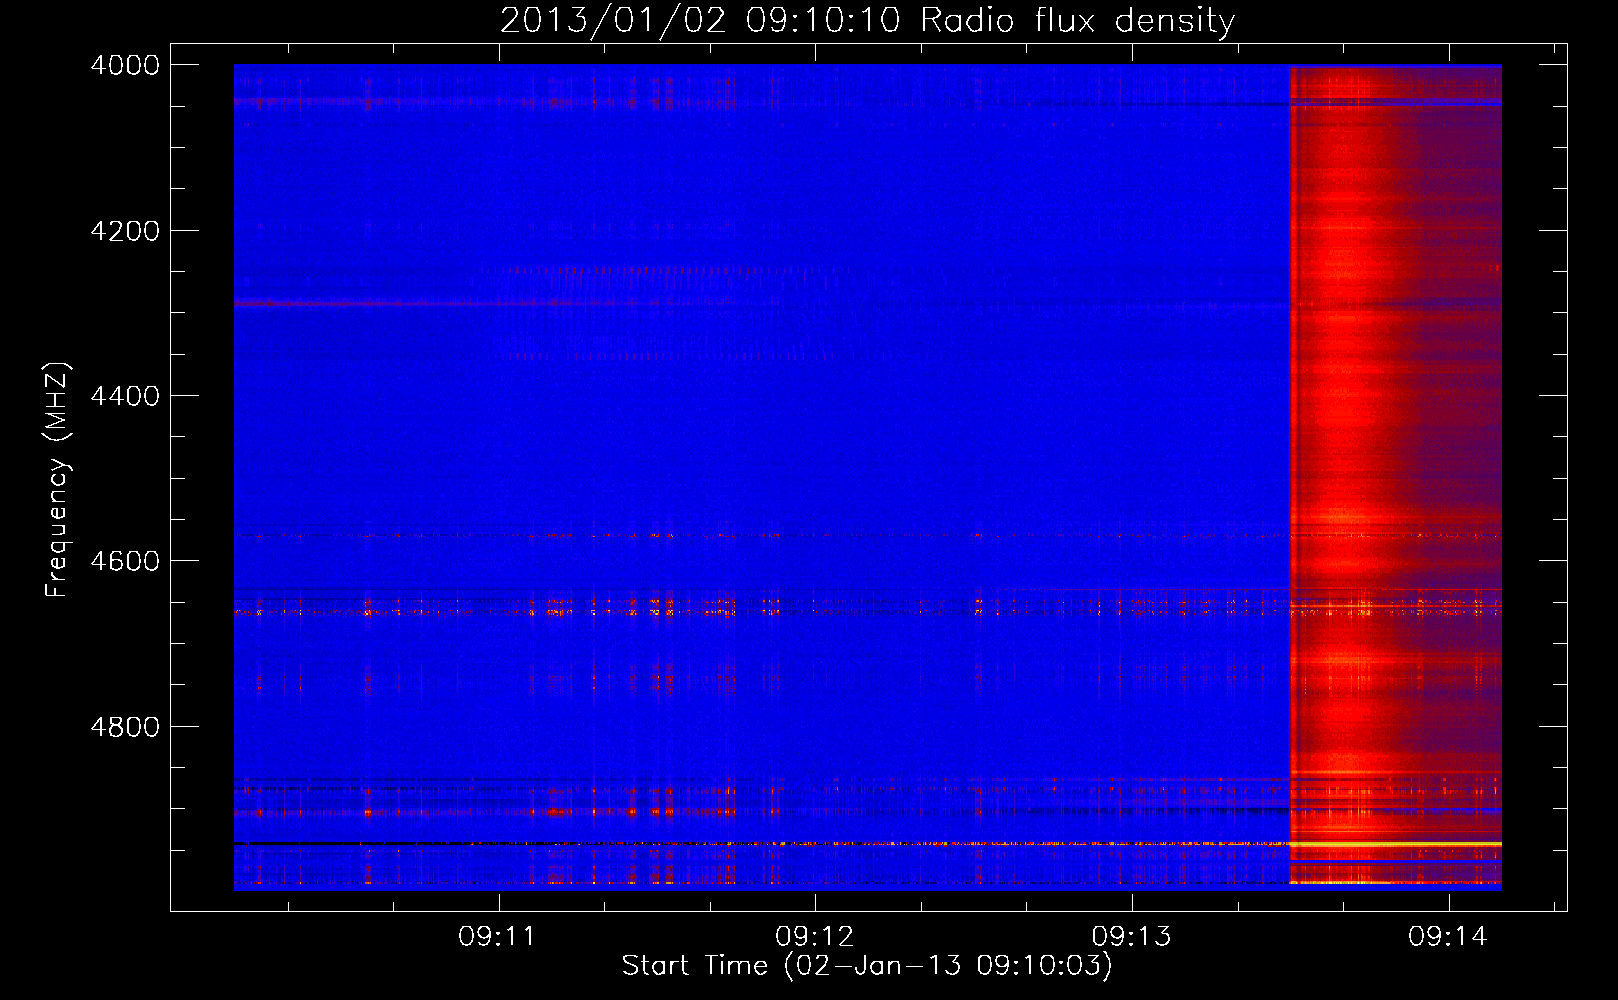Viewport: 1618px width, 1000px height.
Task: Click the bright red burst region in the spectrogram
Action: click(x=1396, y=476)
